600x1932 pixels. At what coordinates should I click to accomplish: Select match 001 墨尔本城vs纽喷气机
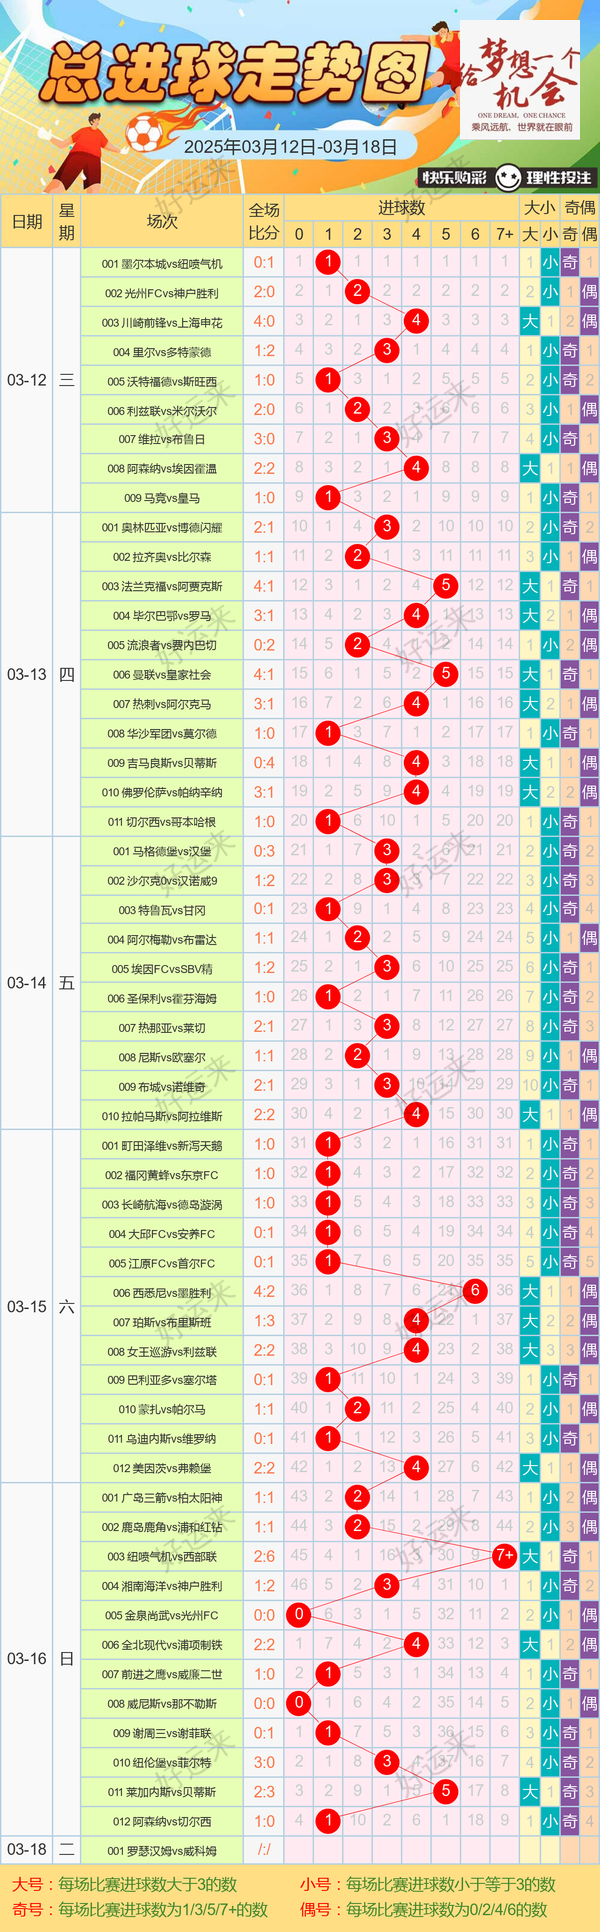pyautogui.click(x=162, y=263)
